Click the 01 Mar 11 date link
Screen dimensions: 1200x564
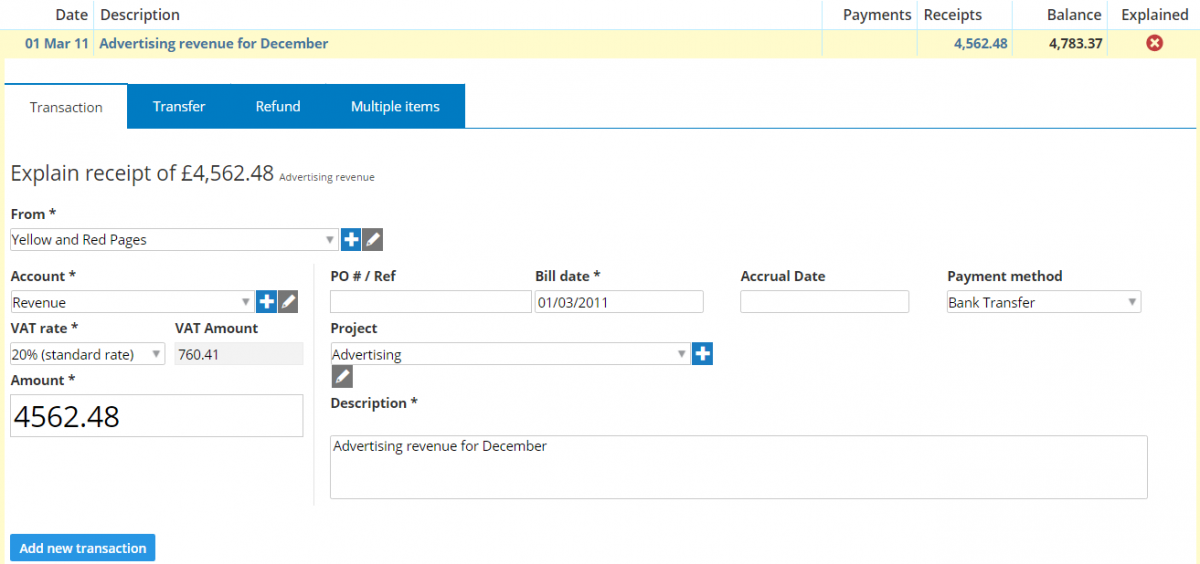(x=56, y=43)
